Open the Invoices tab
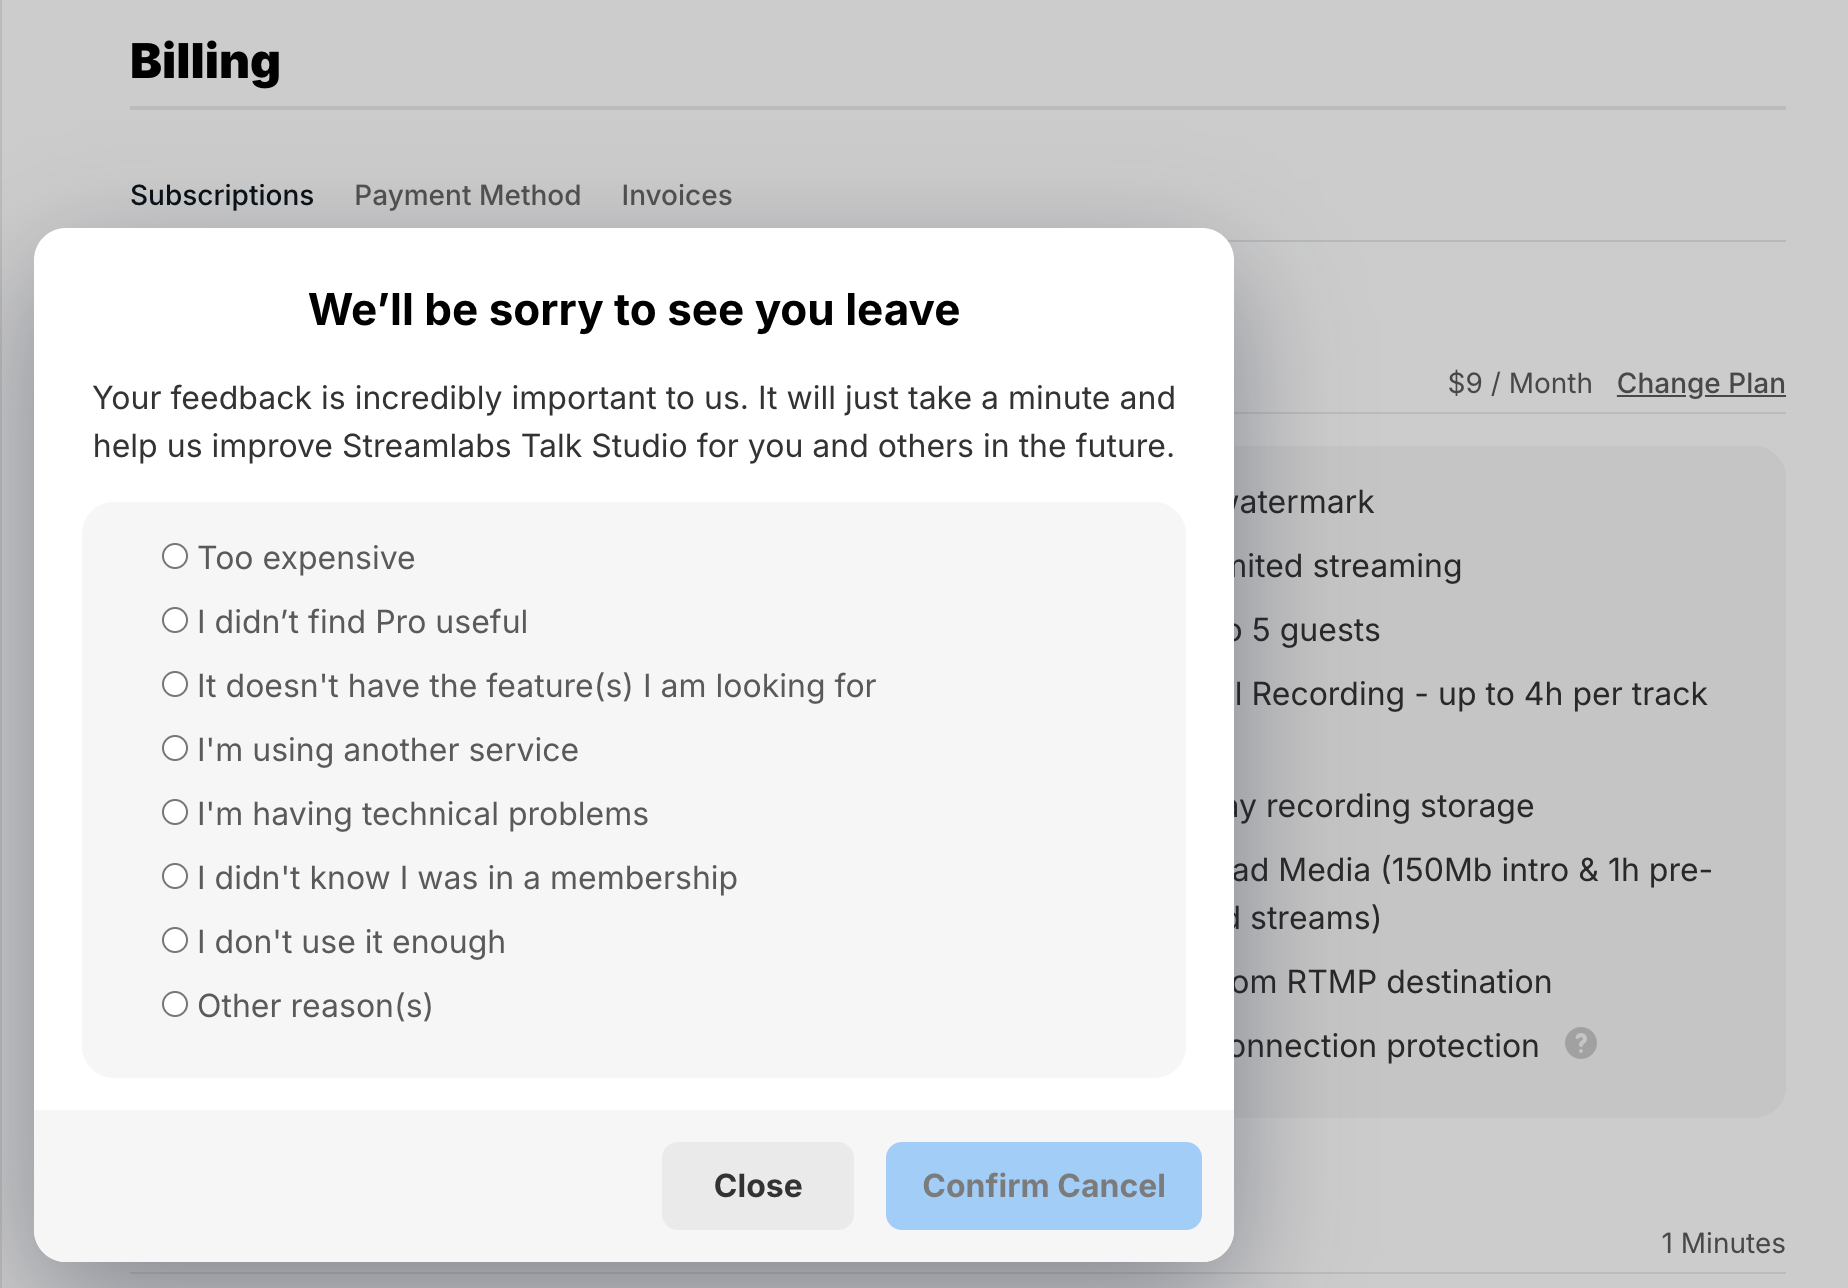This screenshot has height=1288, width=1848. coord(676,195)
